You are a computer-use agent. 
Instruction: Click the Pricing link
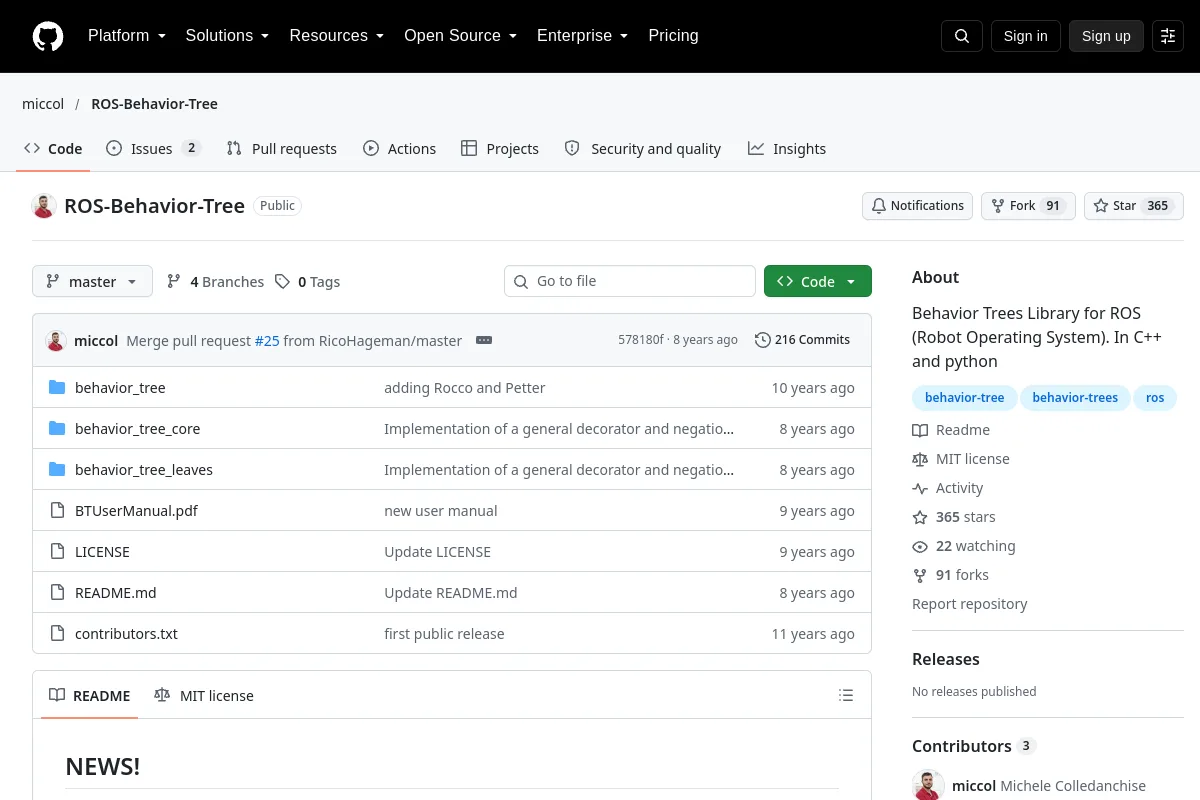pos(673,36)
